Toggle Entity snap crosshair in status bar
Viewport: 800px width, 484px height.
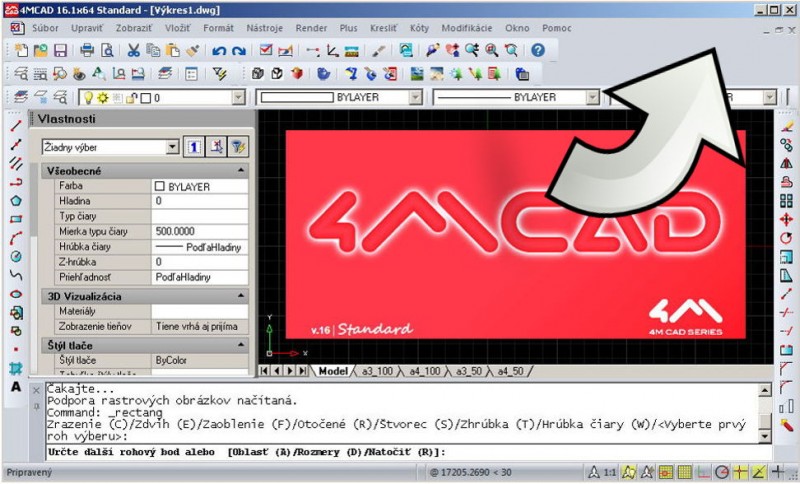(x=740, y=472)
